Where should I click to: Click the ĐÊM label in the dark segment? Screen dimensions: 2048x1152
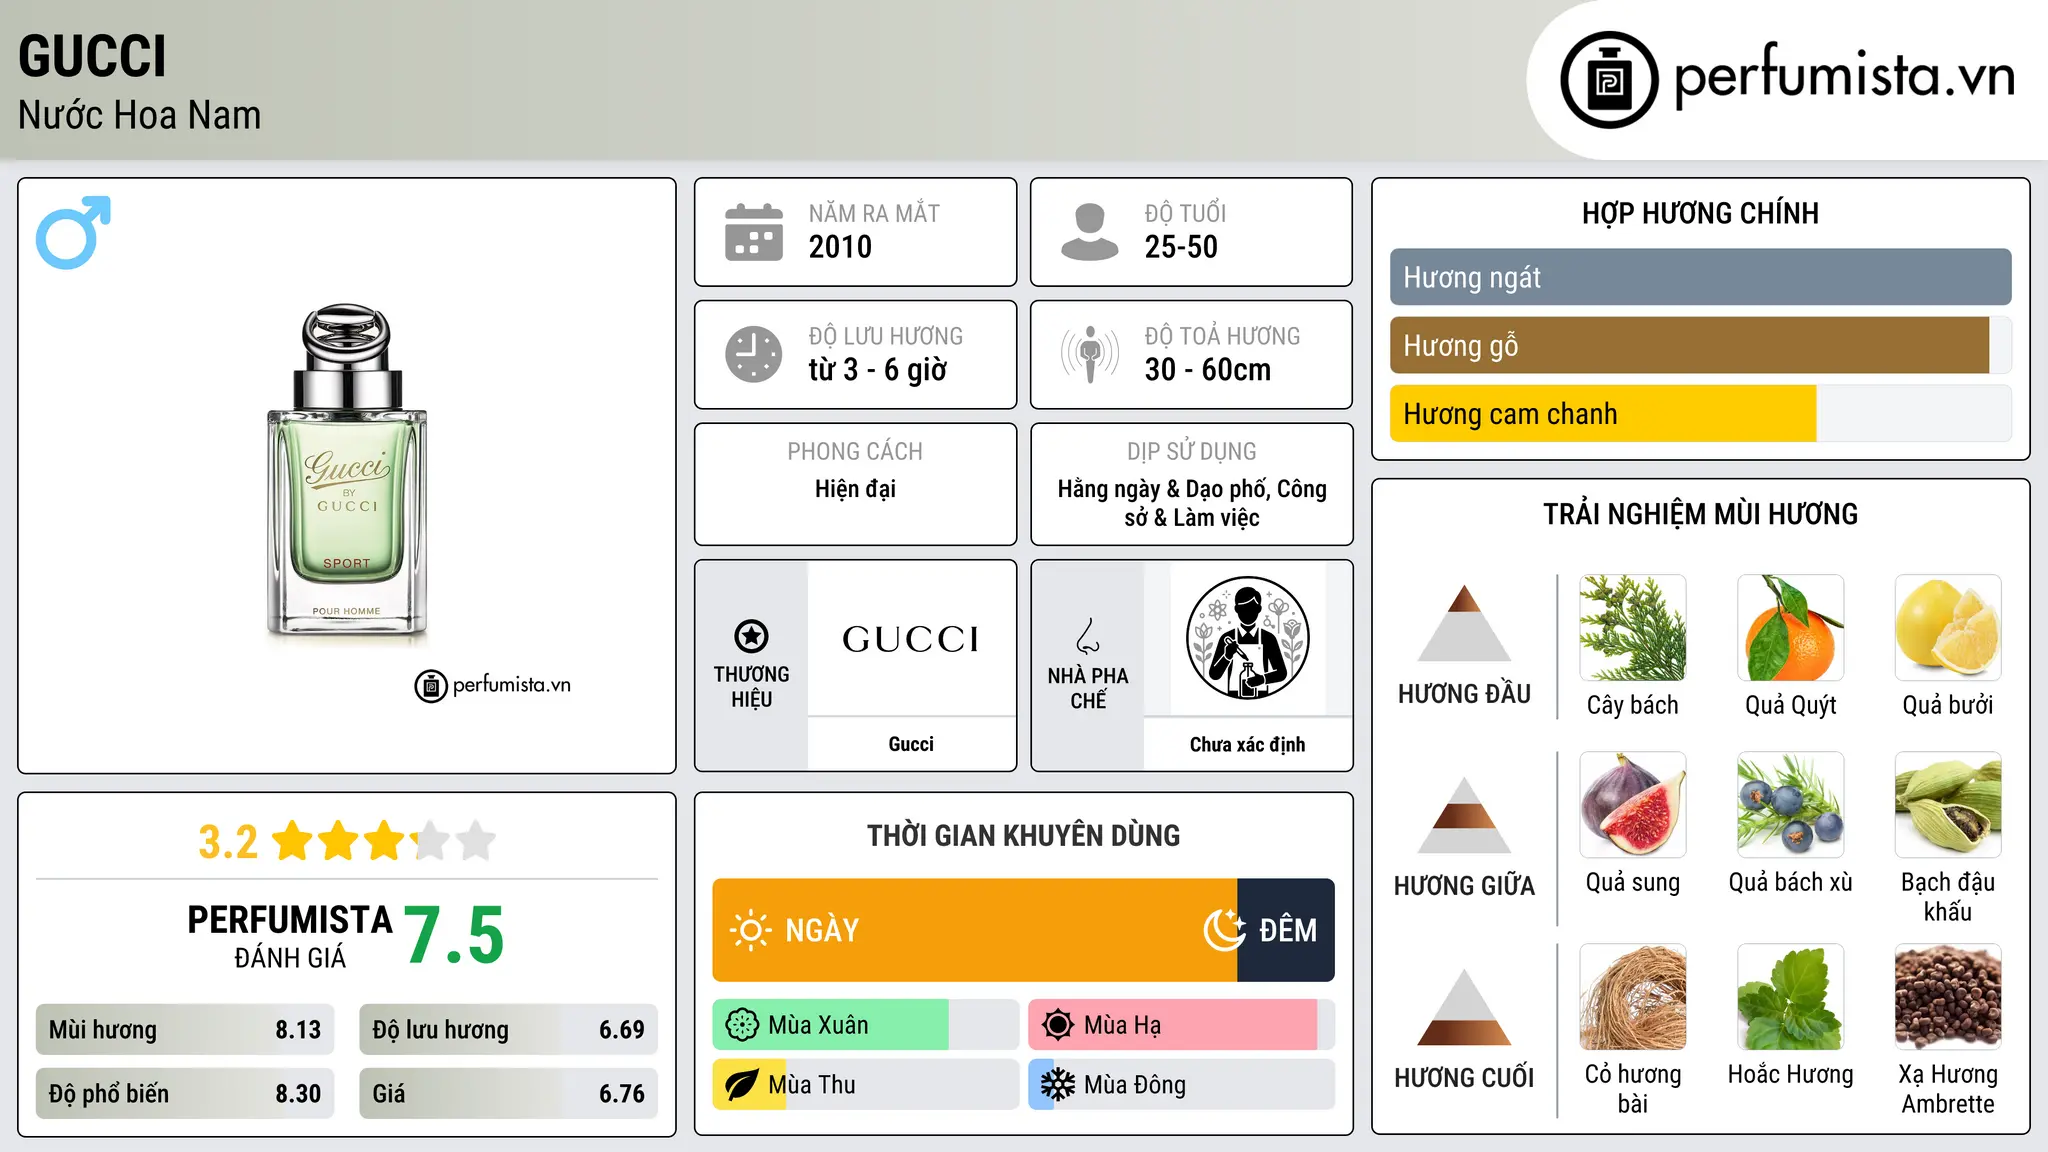pos(1288,931)
